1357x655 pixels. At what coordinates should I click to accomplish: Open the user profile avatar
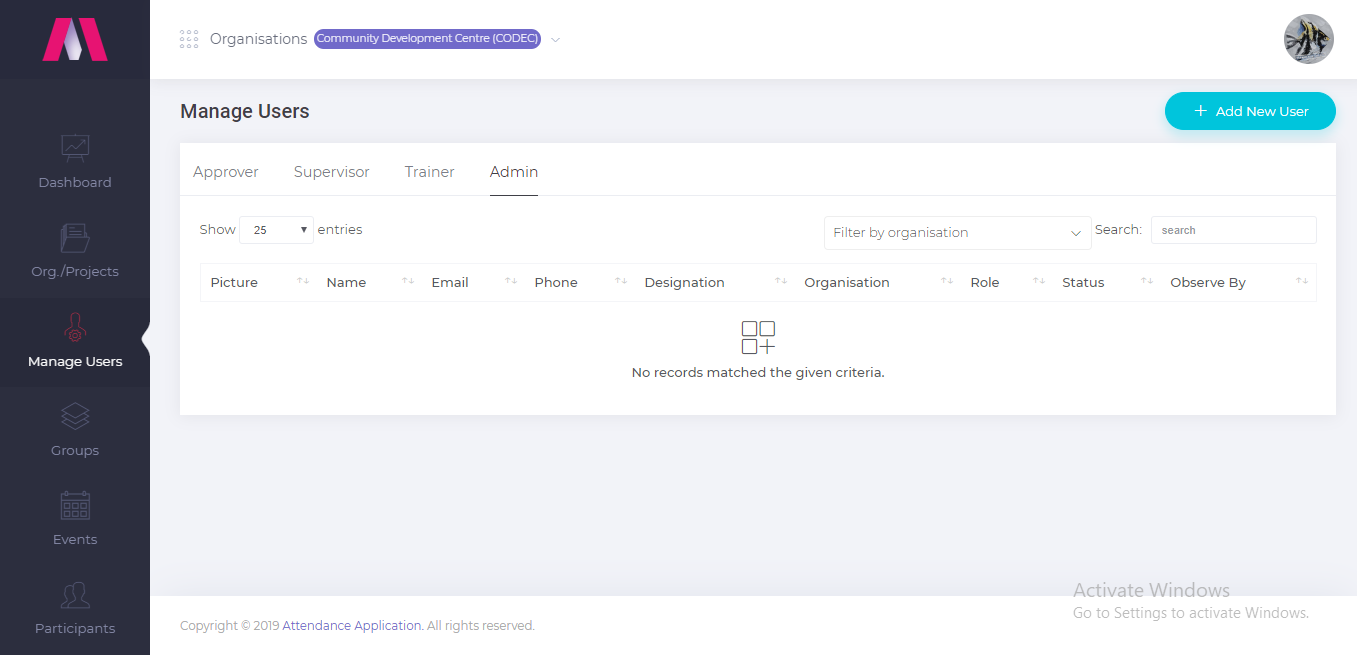tap(1308, 39)
